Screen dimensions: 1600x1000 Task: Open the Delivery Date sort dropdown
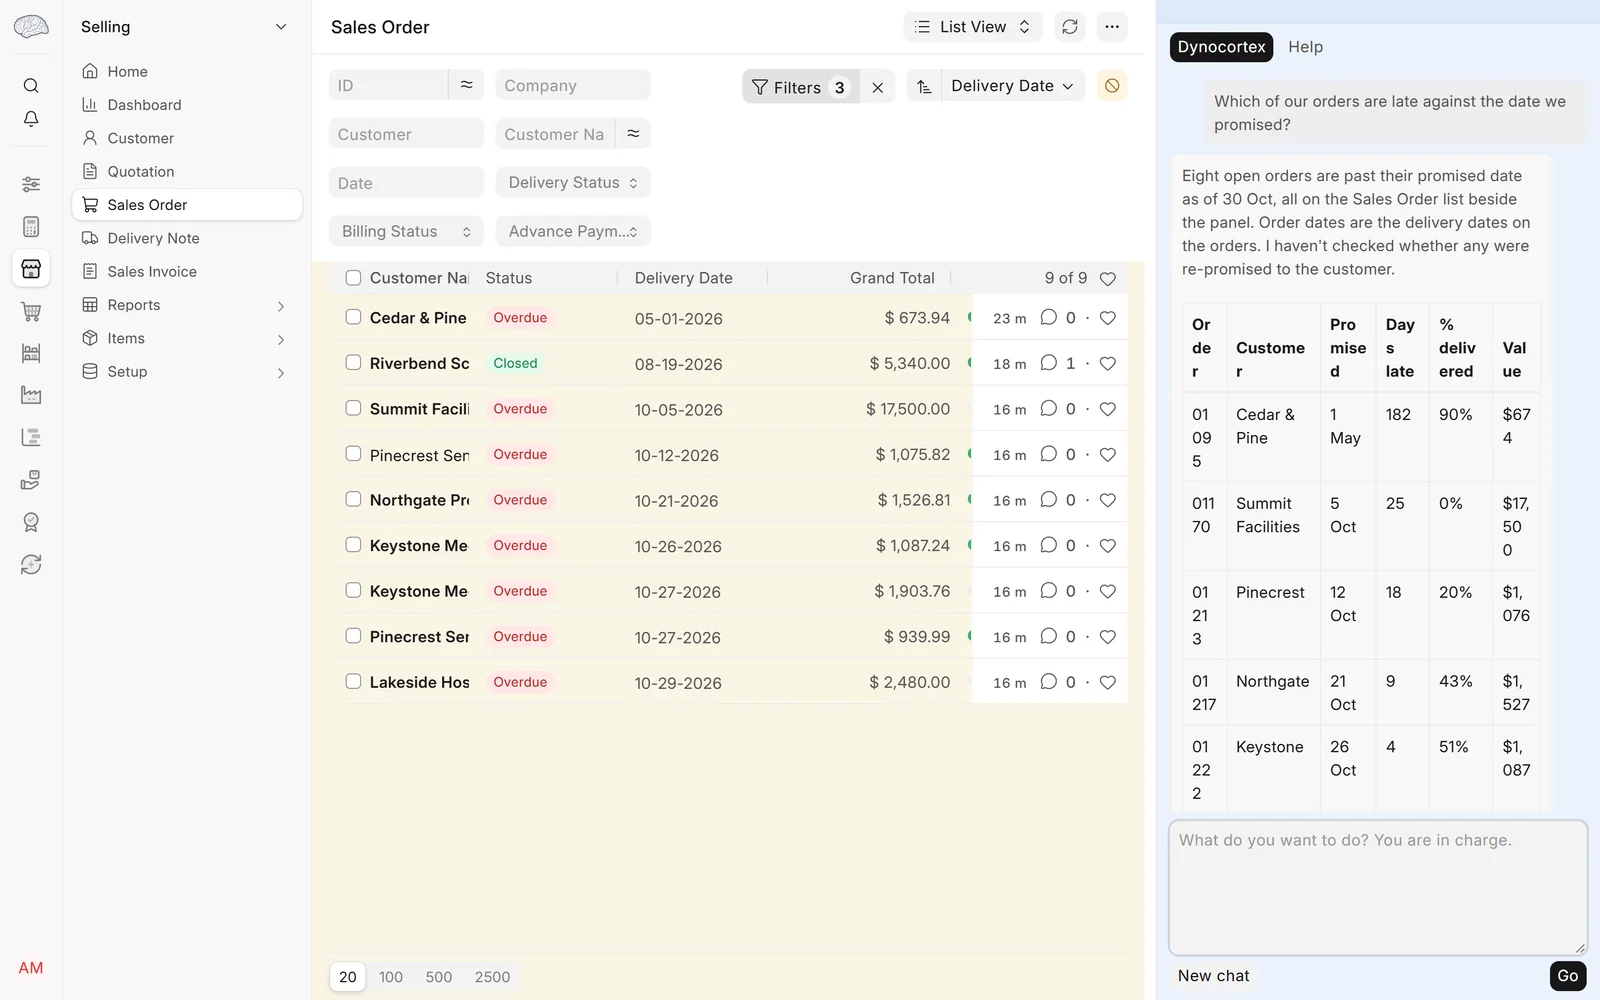coord(1013,86)
